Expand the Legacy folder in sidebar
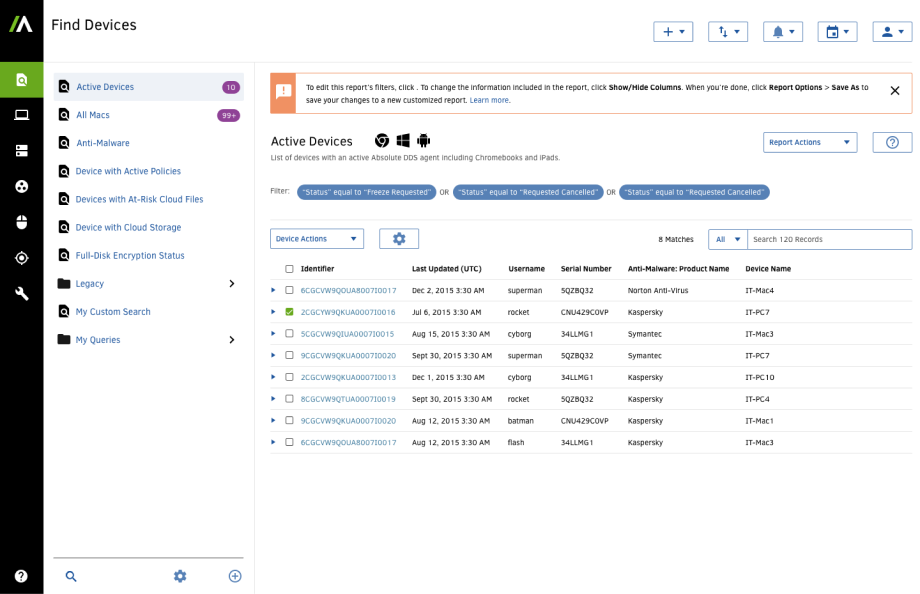The width and height of the screenshot is (920, 594). (x=232, y=284)
